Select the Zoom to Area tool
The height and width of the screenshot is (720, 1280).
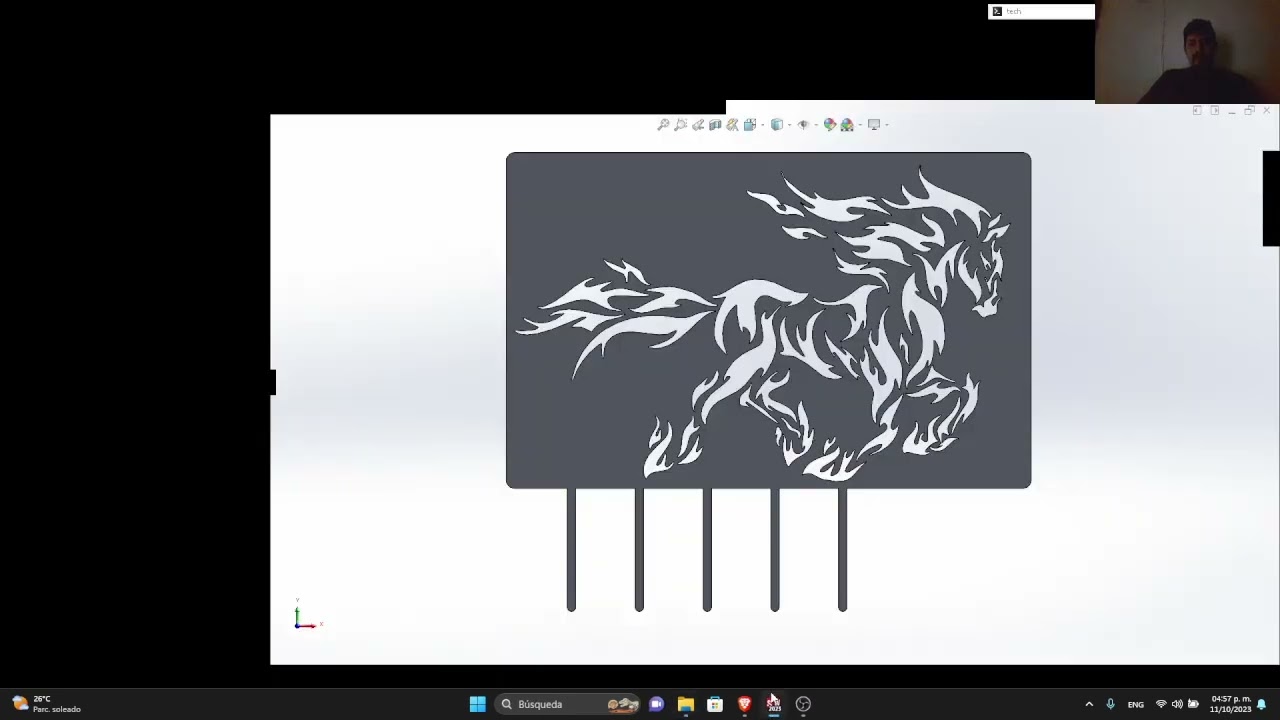click(x=680, y=125)
